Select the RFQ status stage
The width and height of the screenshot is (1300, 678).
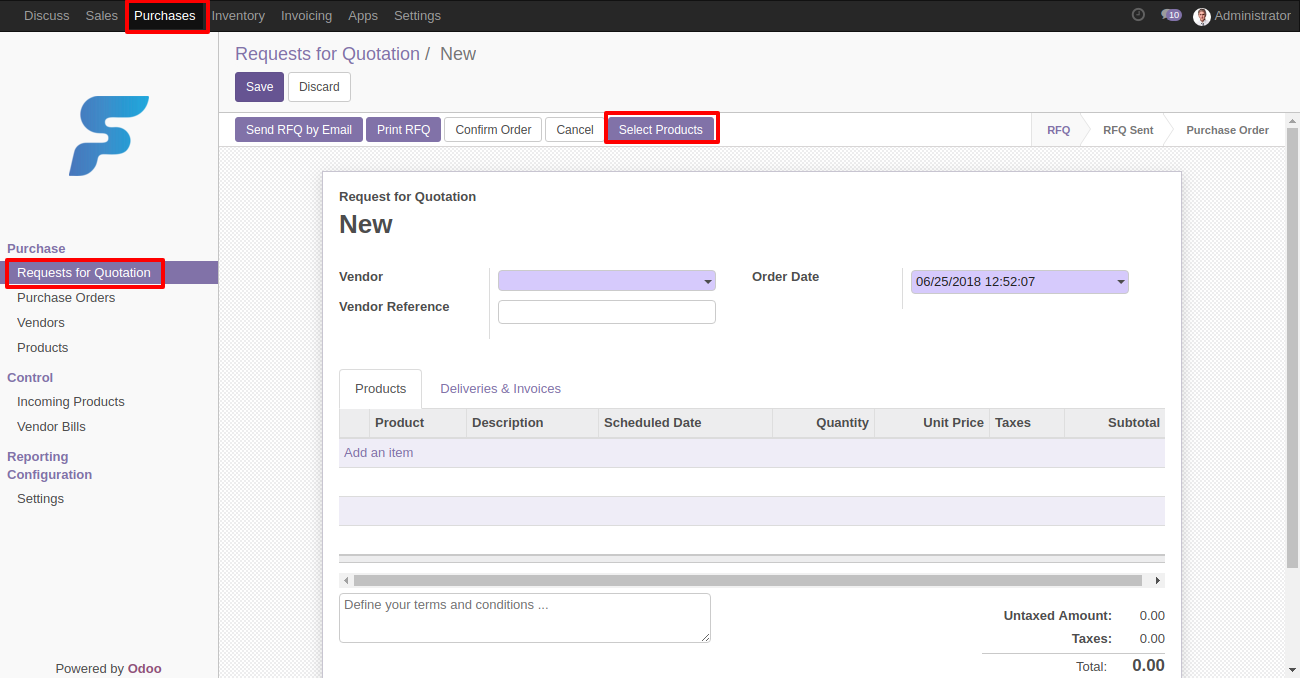point(1058,130)
